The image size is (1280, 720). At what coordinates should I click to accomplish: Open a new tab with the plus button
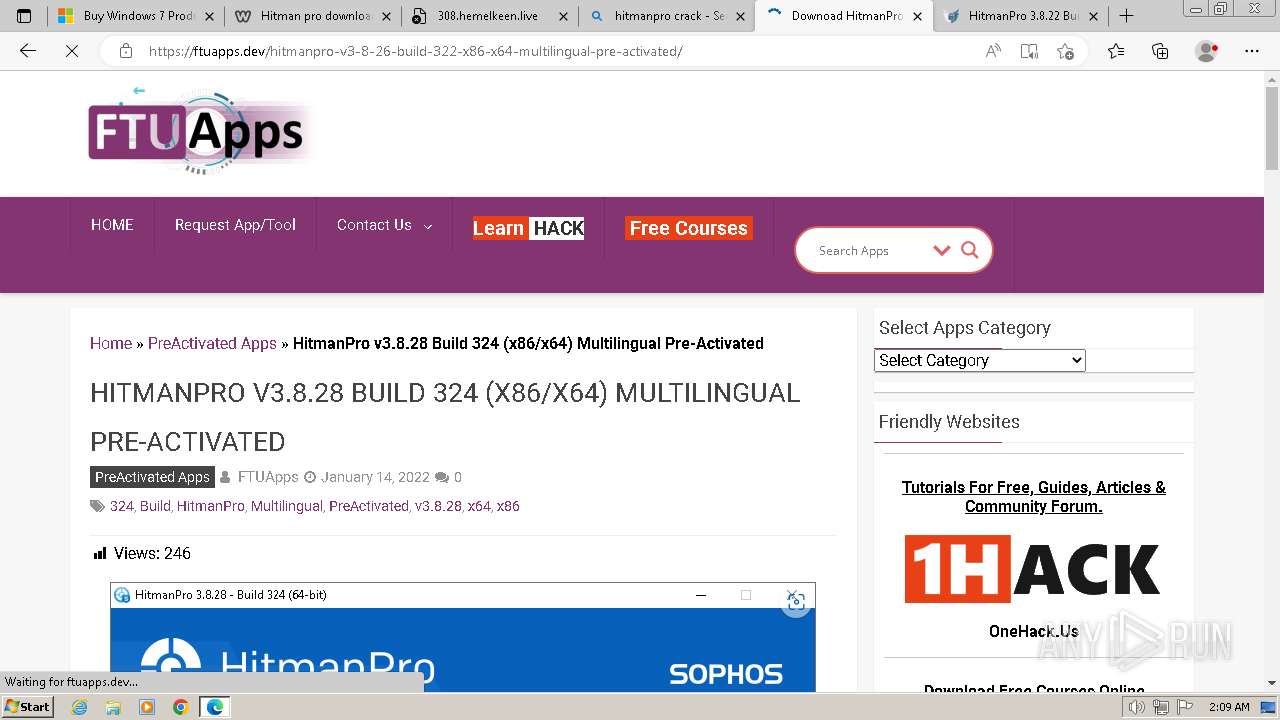point(1126,16)
